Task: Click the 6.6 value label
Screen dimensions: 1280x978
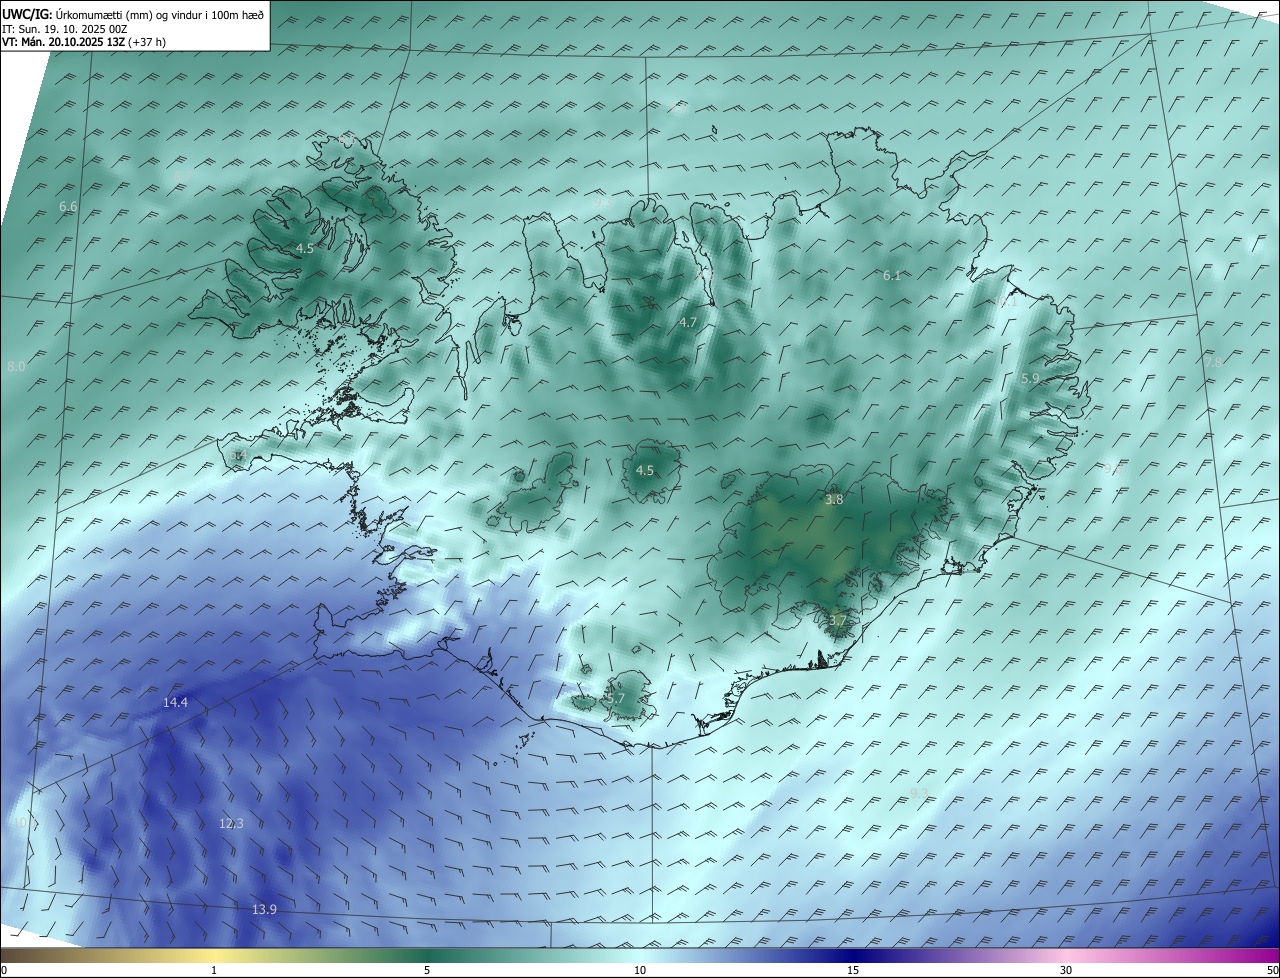Action: [x=68, y=206]
